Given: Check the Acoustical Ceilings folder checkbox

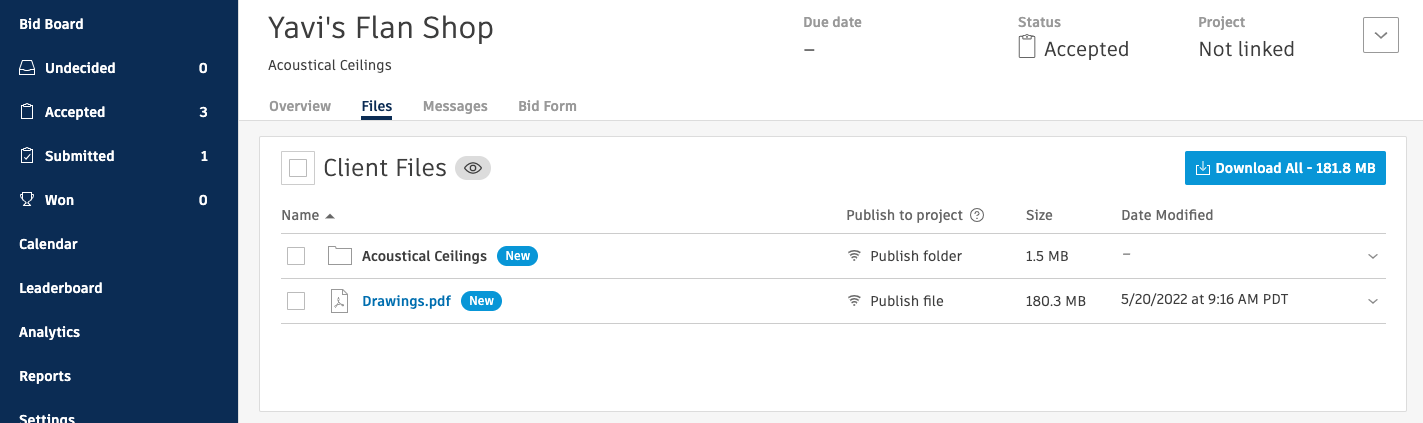Looking at the screenshot, I should [296, 257].
